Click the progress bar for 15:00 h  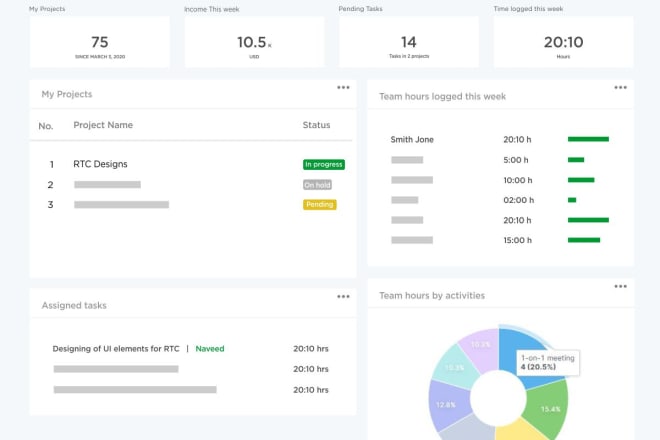(584, 240)
